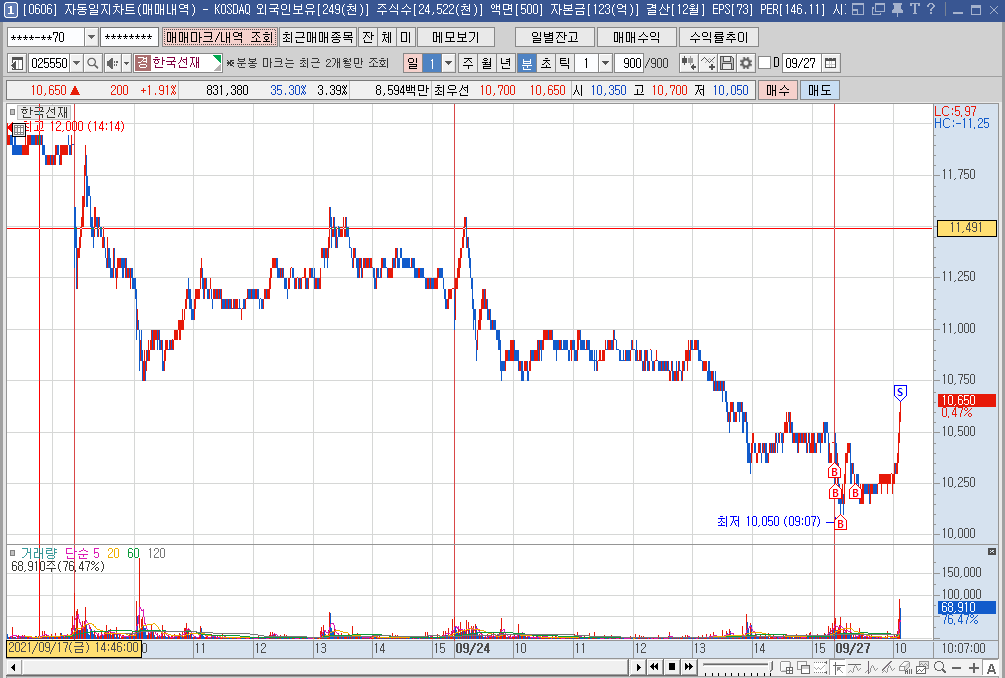
Task: Open the stock code search magnifier
Action: [93, 63]
